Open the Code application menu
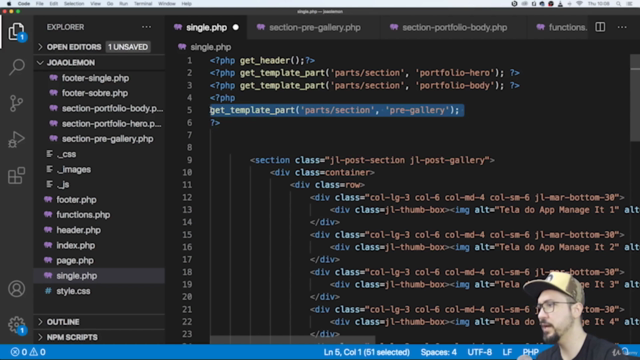Viewport: 640px width, 360px height. pyautogui.click(x=24, y=4)
